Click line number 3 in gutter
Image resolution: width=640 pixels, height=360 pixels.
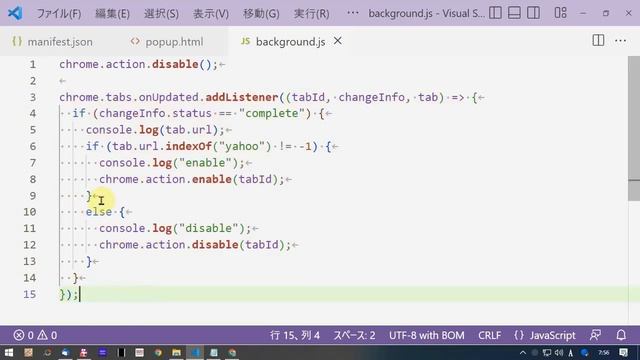pos(33,98)
